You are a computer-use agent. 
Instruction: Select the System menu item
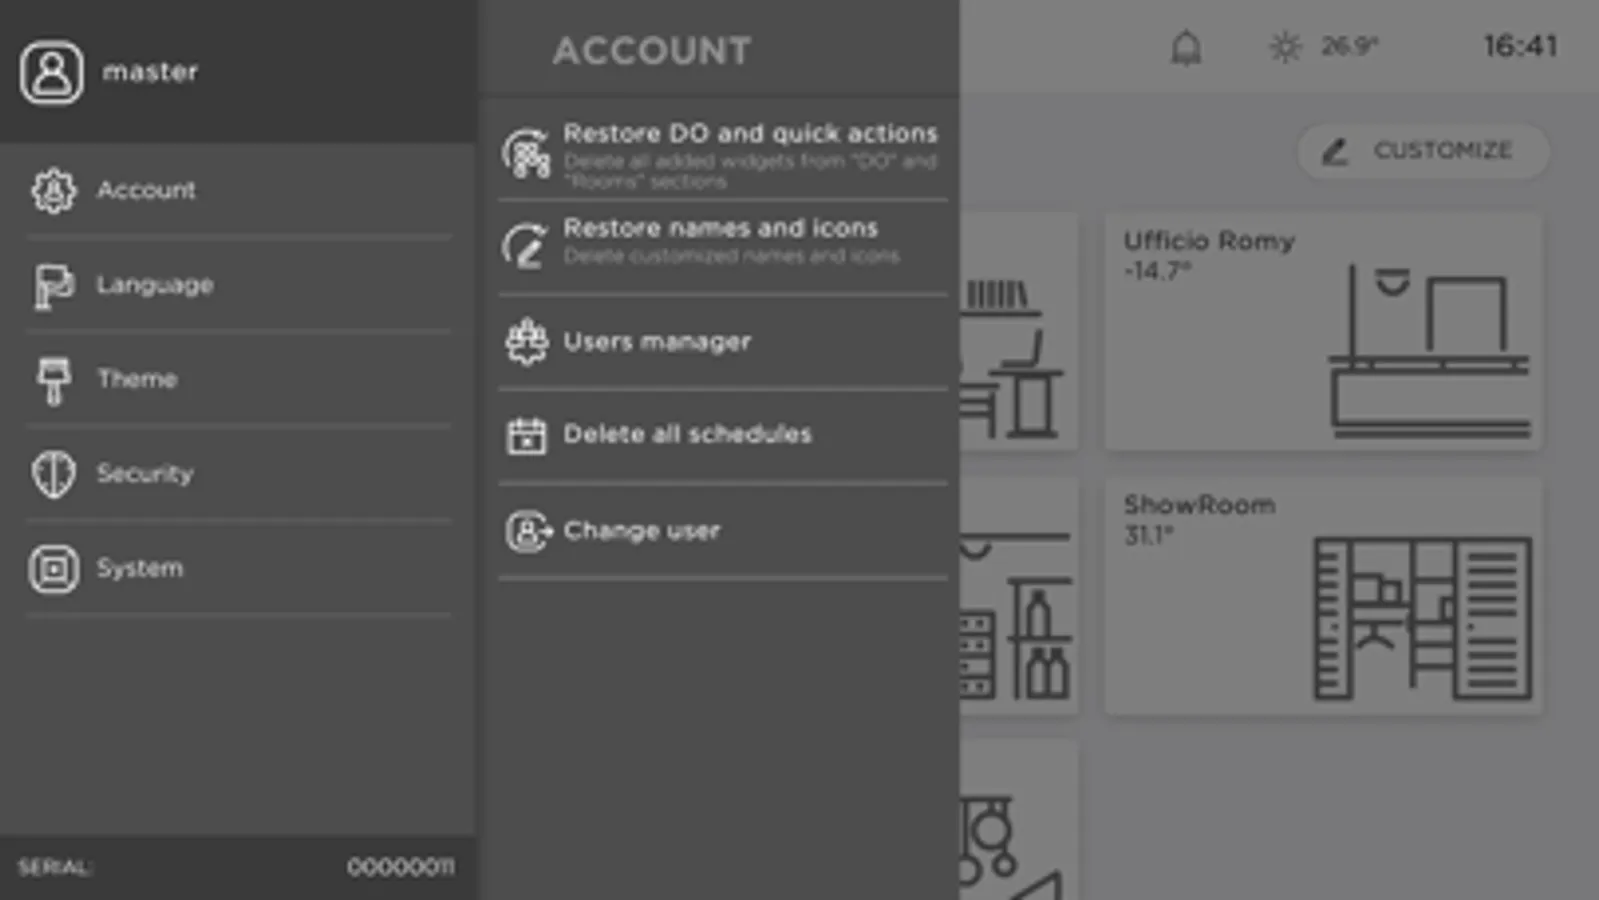[238, 568]
